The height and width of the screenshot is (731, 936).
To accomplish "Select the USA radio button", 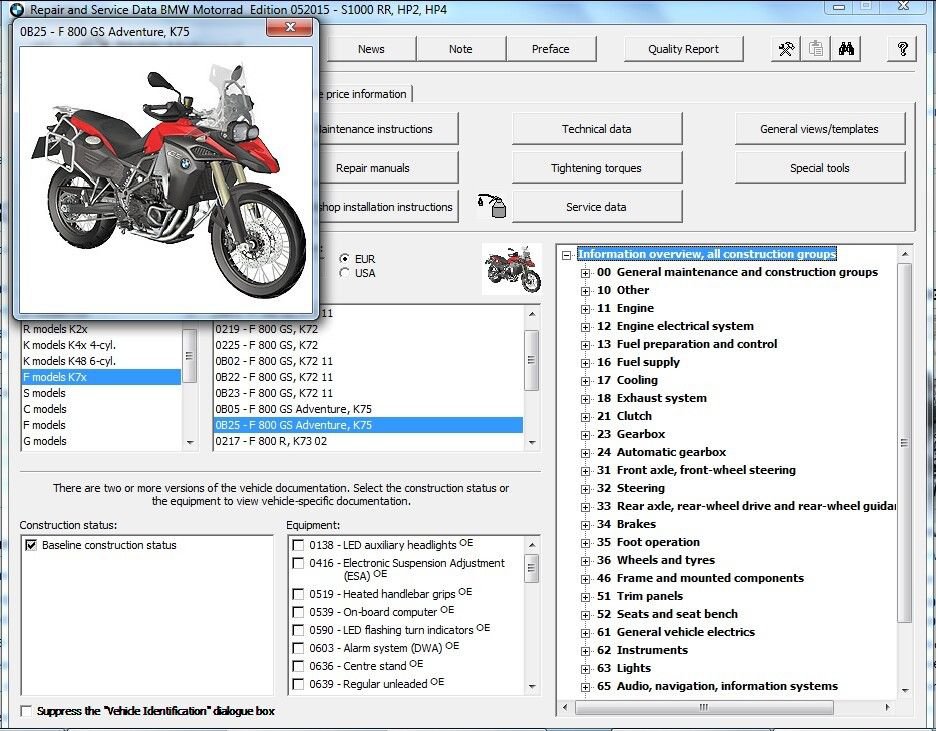I will (344, 273).
